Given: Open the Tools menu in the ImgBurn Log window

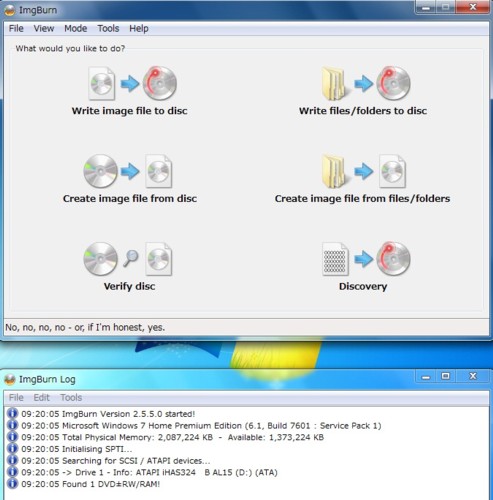Looking at the screenshot, I should [x=71, y=398].
